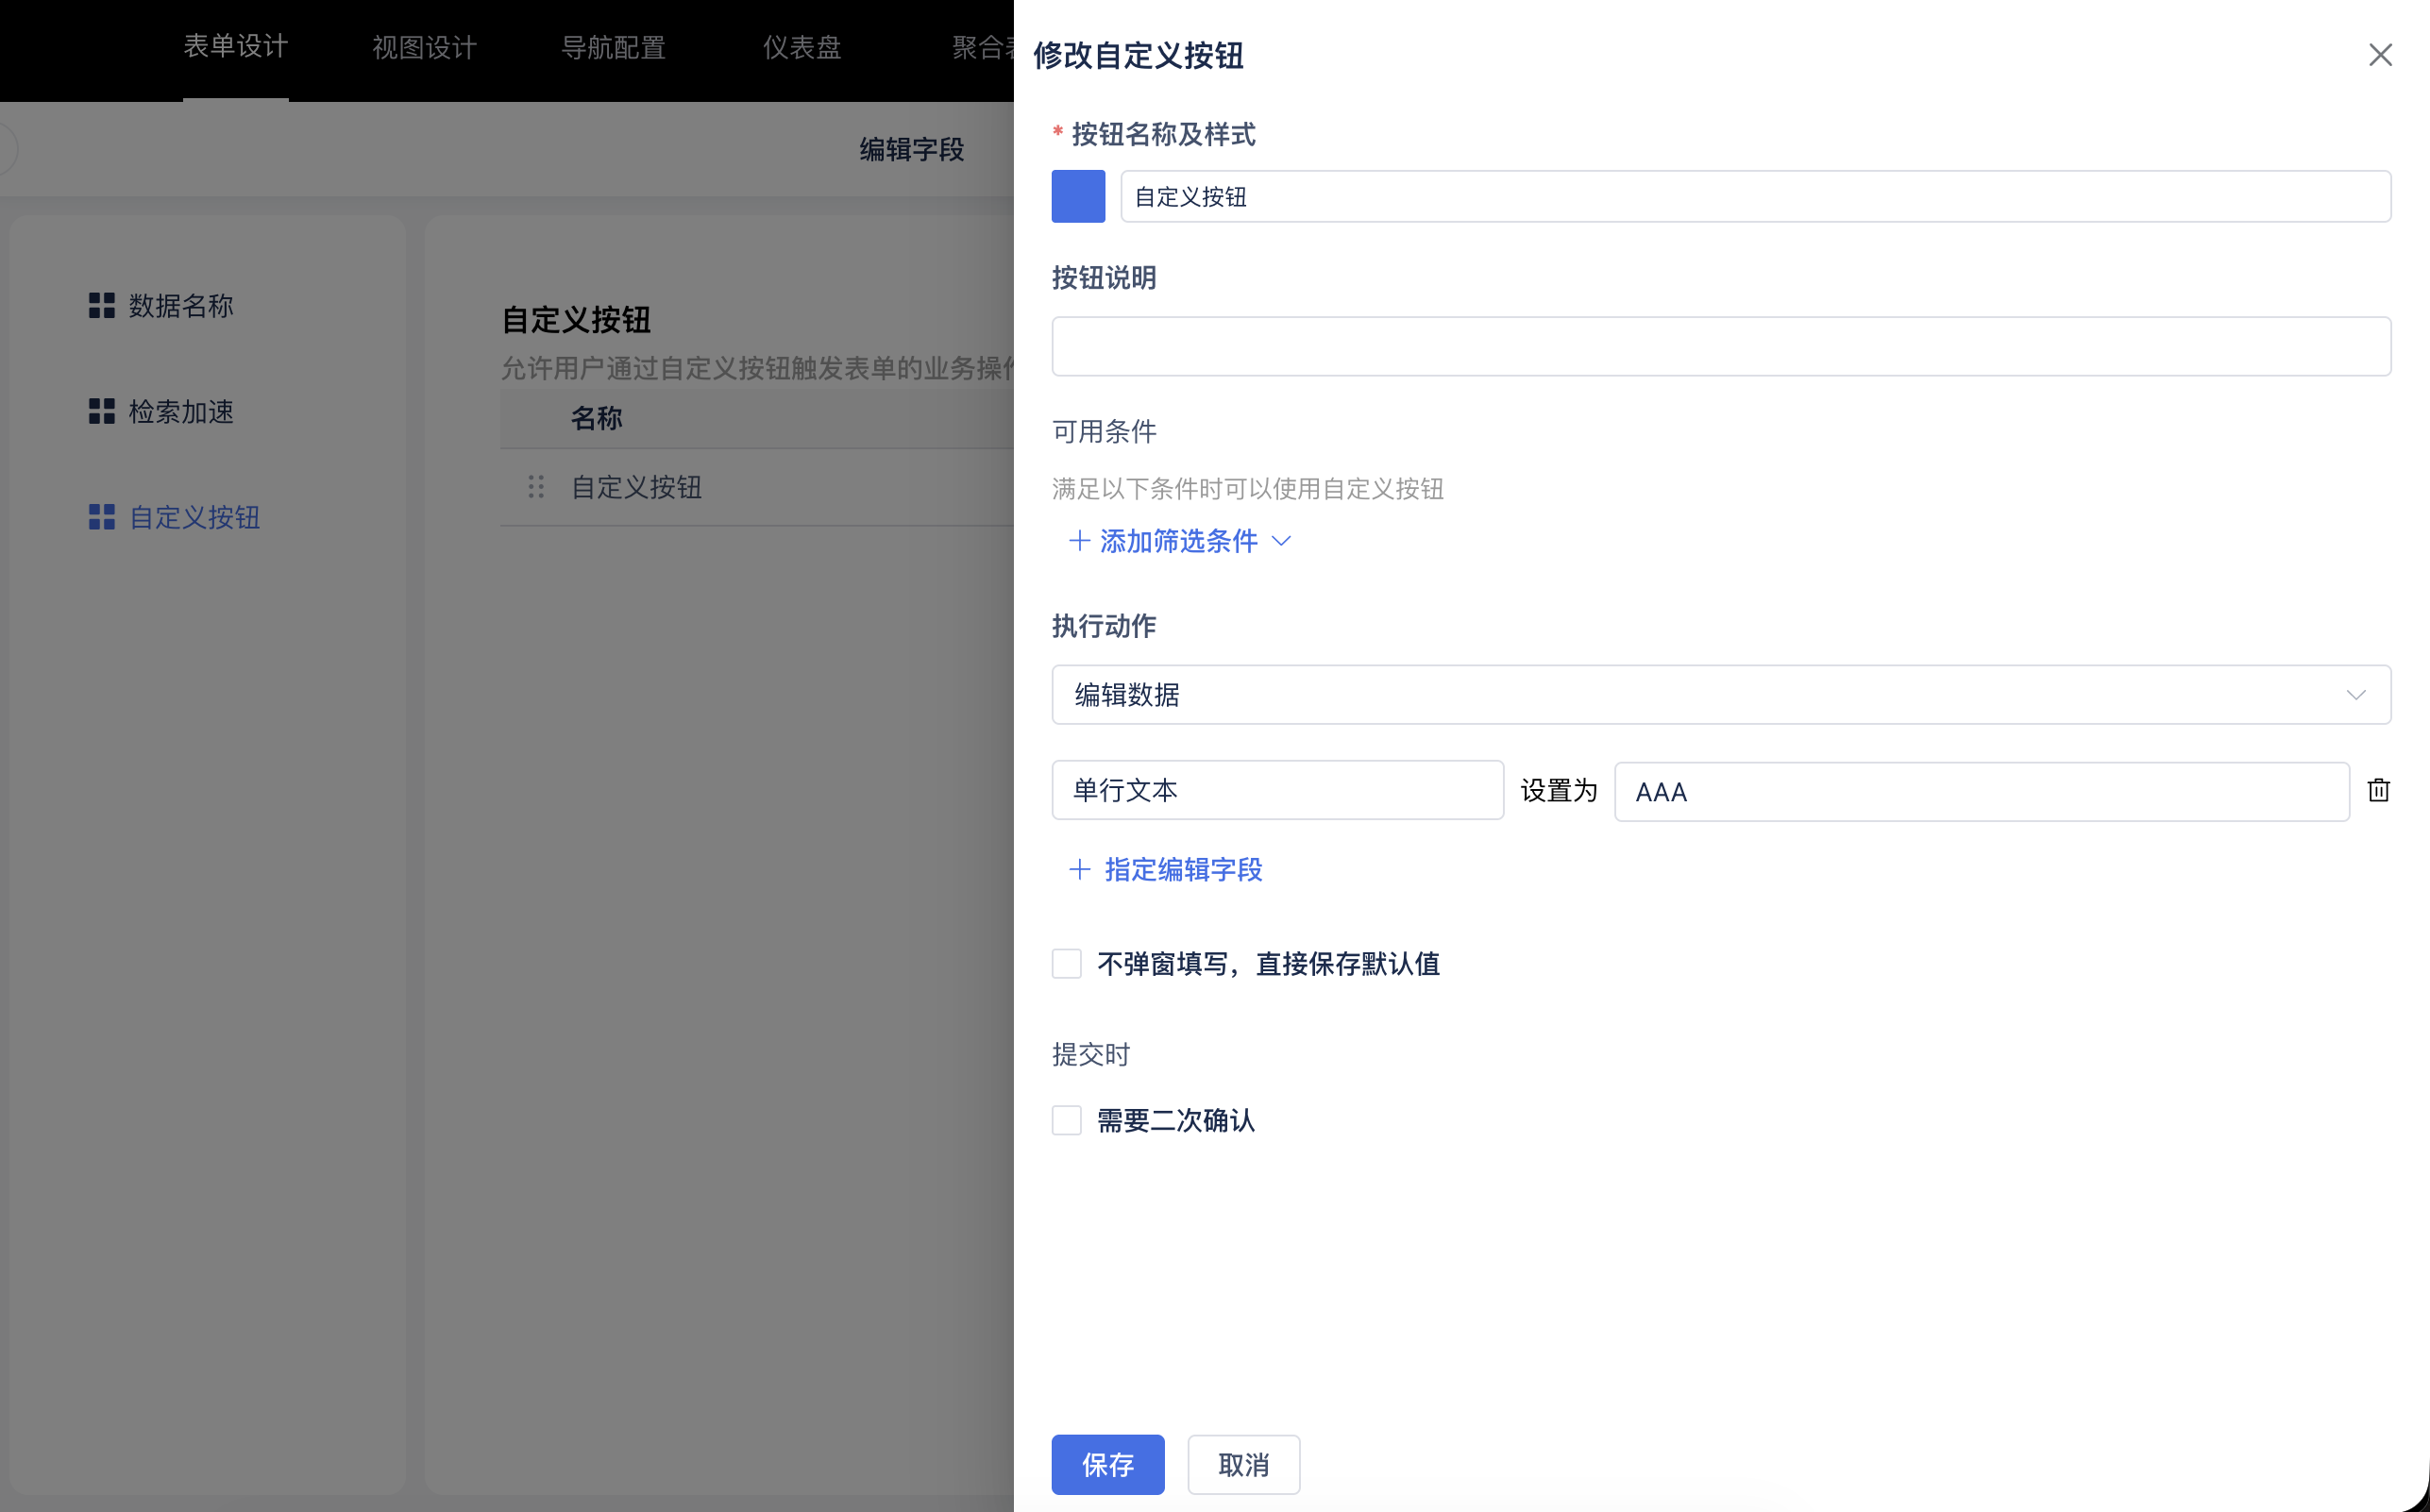Click the plus icon beside 添加筛选条件

[1080, 541]
